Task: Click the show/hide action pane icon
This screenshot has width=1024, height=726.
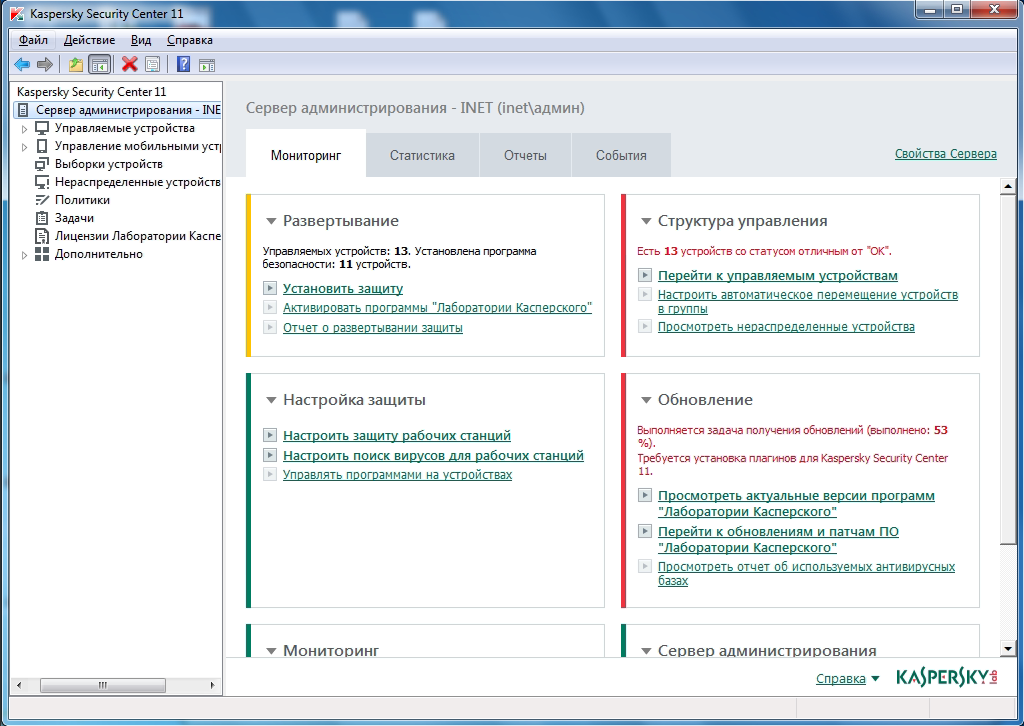Action: tap(207, 64)
